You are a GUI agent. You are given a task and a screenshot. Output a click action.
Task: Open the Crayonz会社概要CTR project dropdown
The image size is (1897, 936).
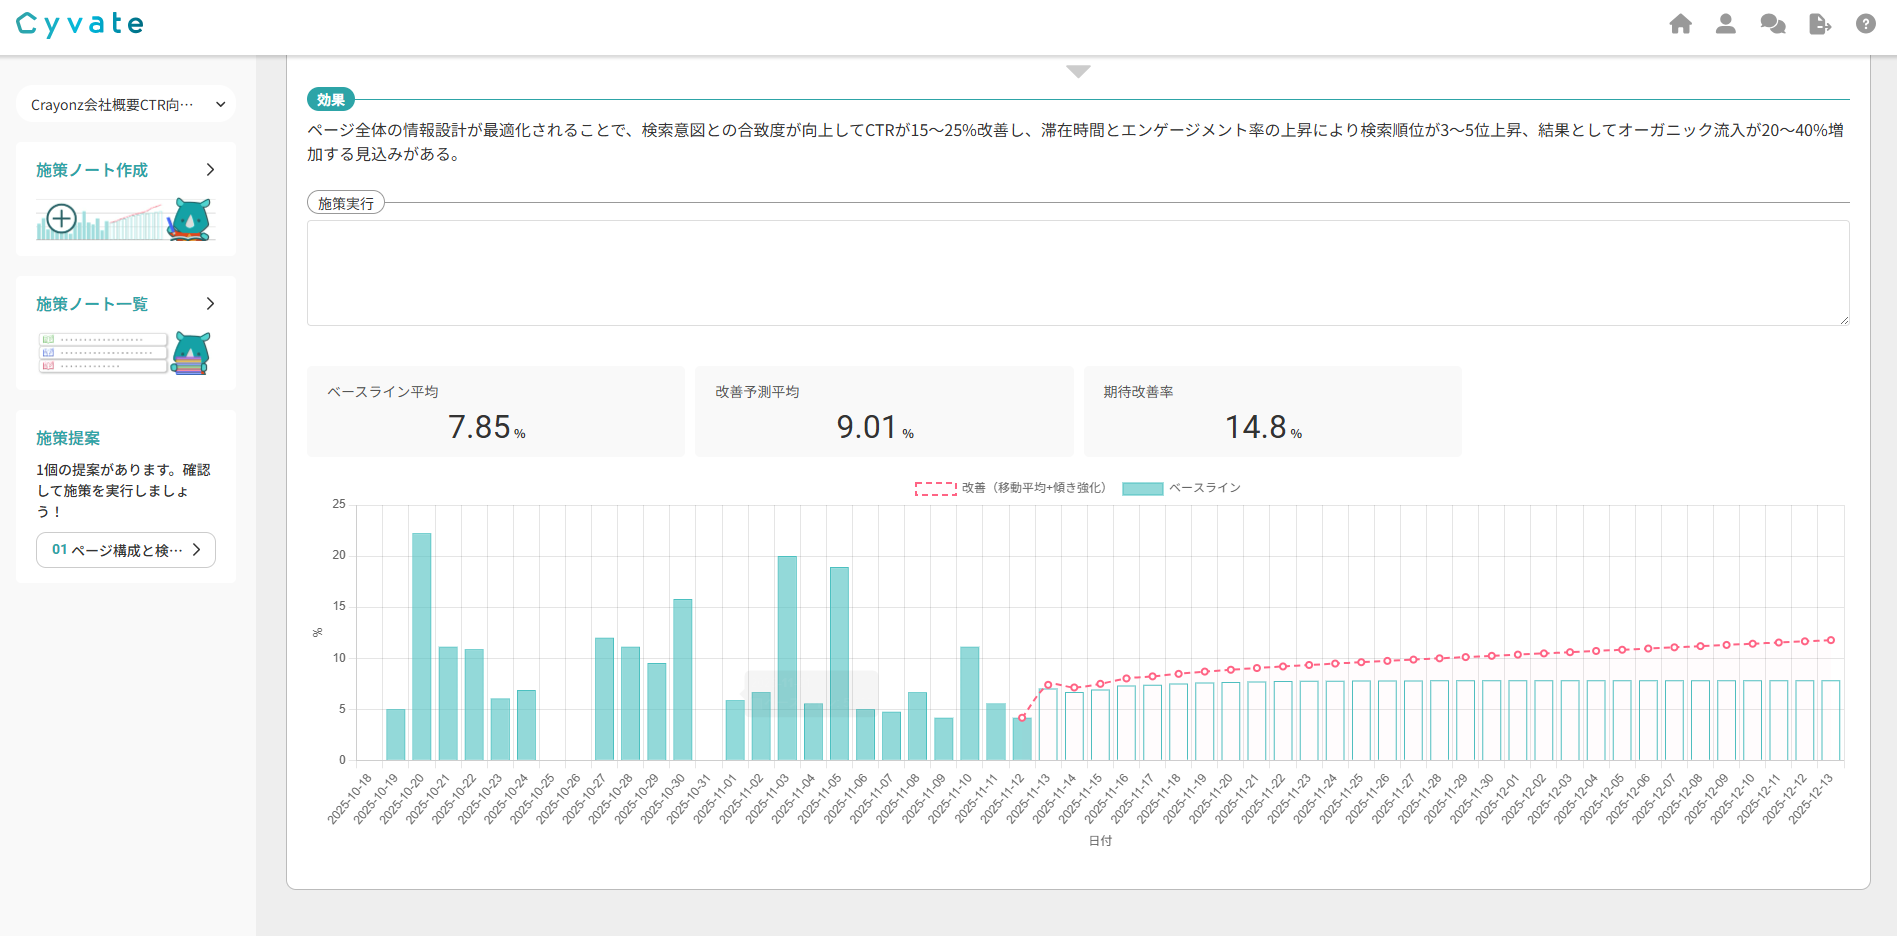click(126, 104)
